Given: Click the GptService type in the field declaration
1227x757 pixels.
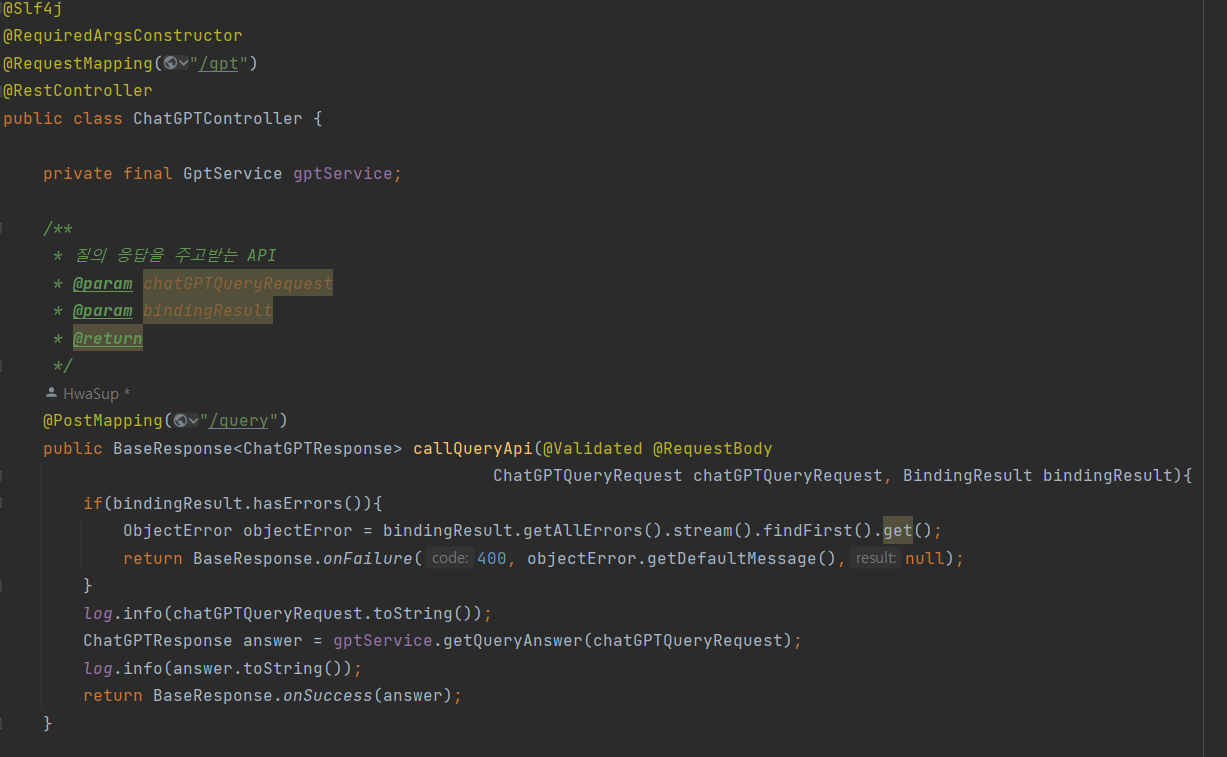Looking at the screenshot, I should (233, 173).
